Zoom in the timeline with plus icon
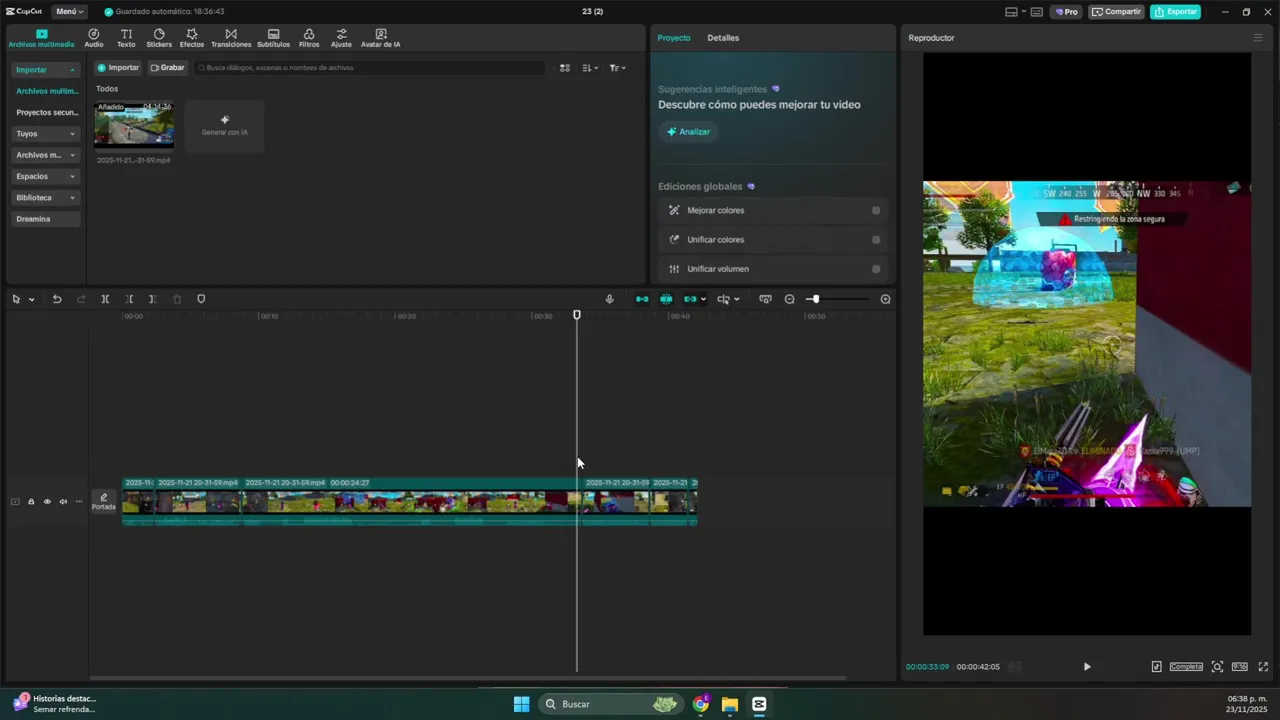 pyautogui.click(x=885, y=299)
